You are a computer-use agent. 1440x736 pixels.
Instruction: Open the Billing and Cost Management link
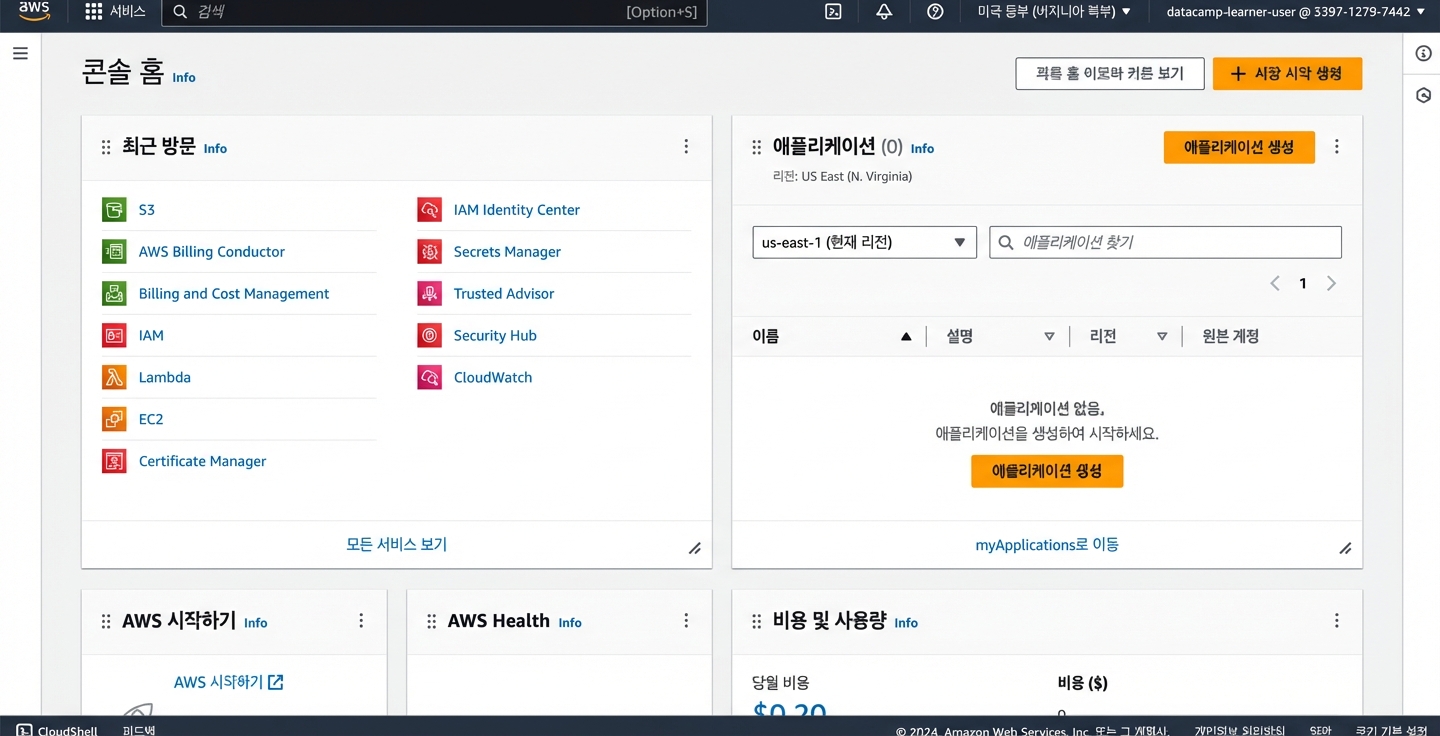(x=234, y=294)
